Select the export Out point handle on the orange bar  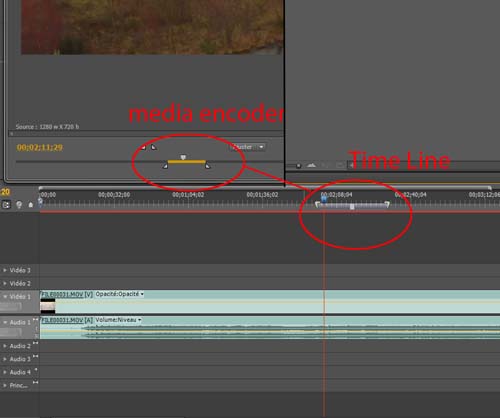(208, 165)
